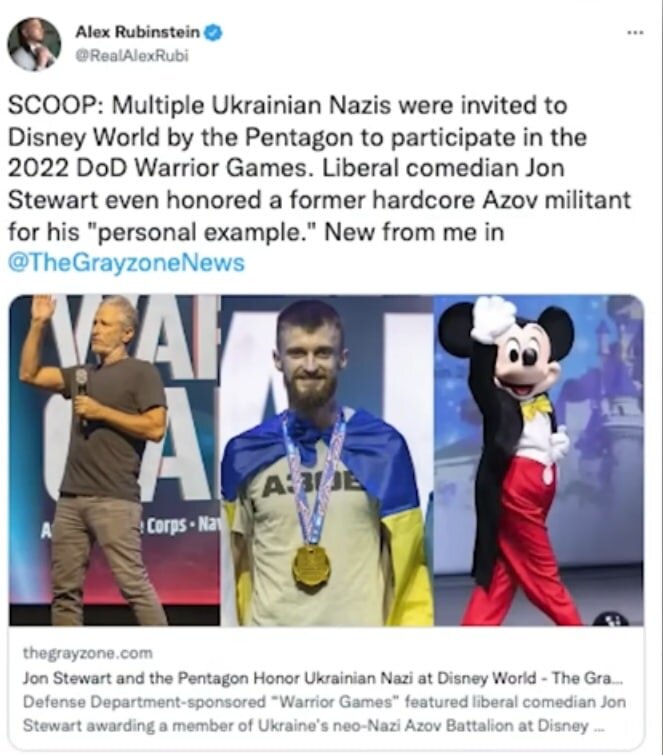Open Alex Rubinstein's round profile avatar
This screenshot has height=755, width=663.
pos(34,44)
